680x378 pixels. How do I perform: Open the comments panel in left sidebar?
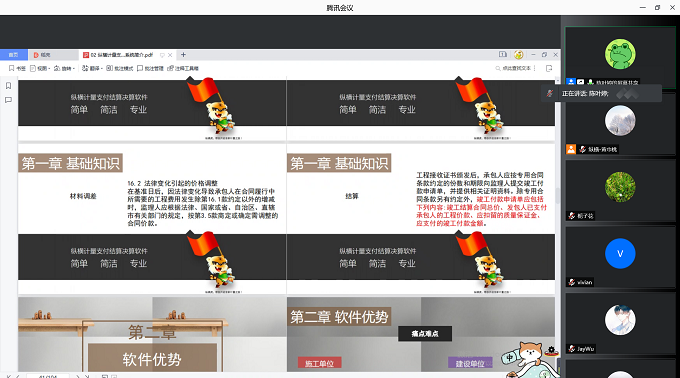click(8, 100)
